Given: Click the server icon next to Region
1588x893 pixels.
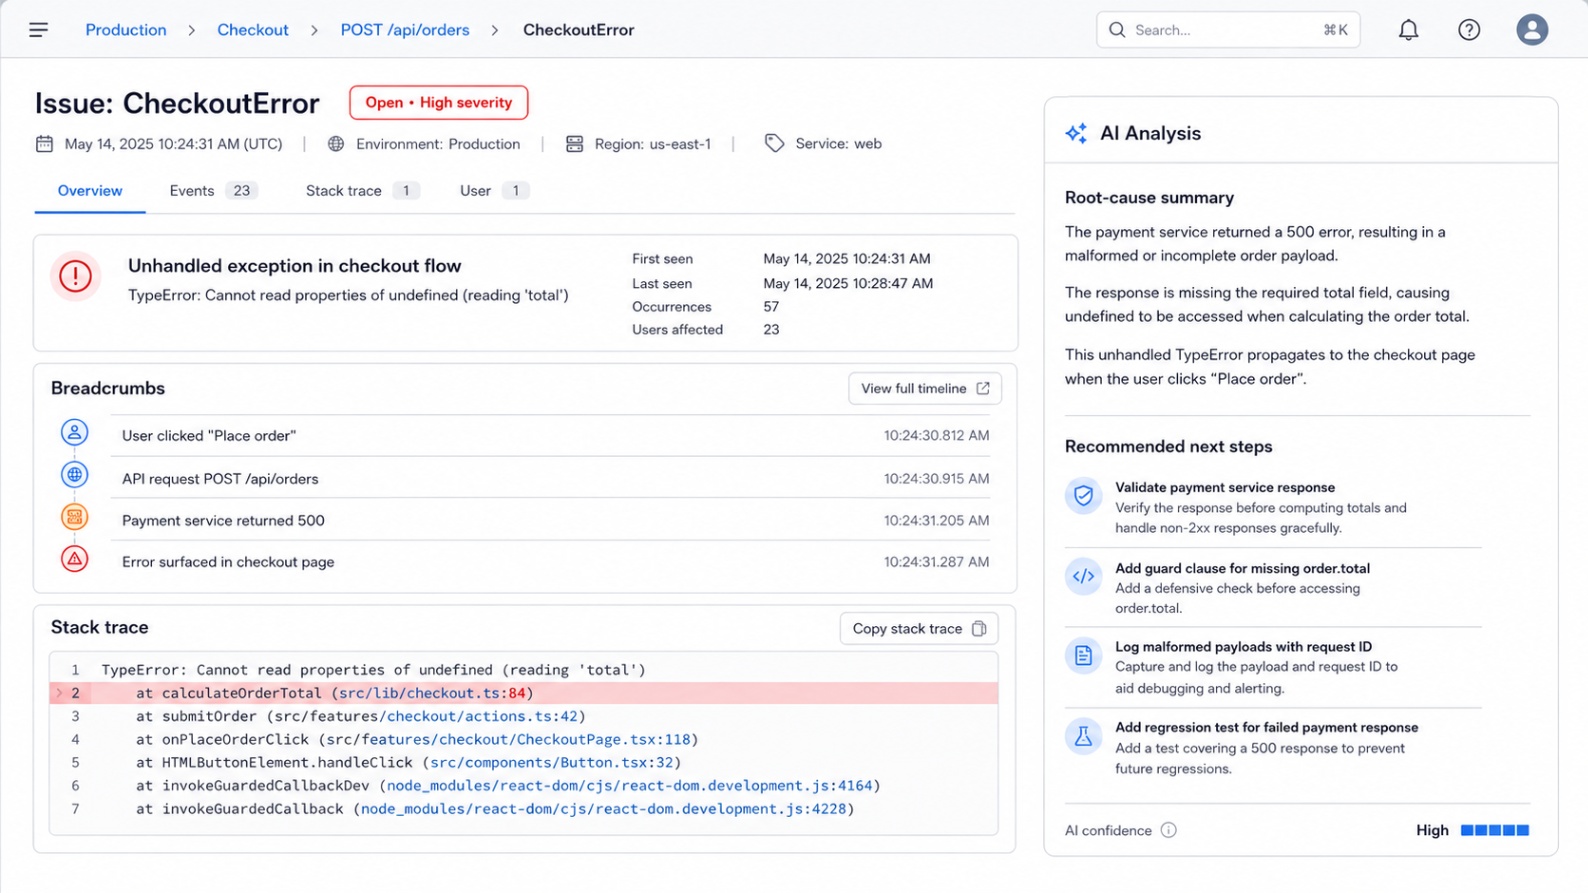Looking at the screenshot, I should tap(574, 144).
